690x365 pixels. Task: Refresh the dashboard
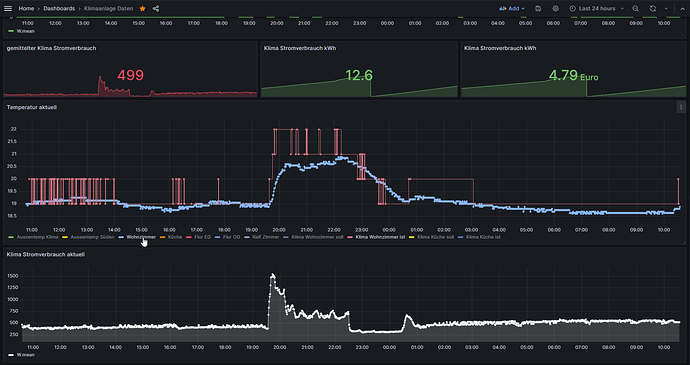coord(653,8)
